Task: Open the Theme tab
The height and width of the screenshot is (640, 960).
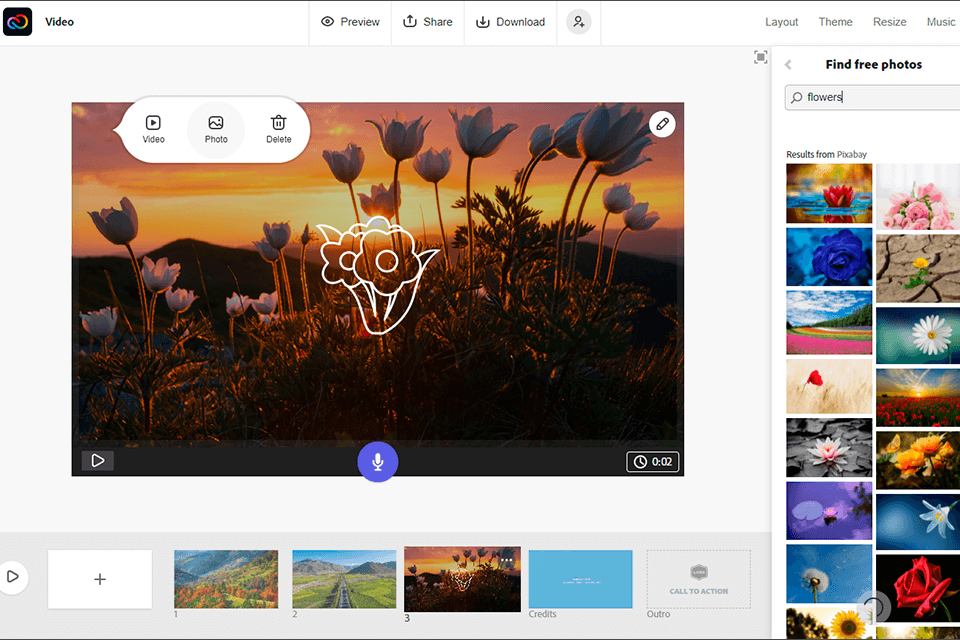Action: [x=835, y=22]
